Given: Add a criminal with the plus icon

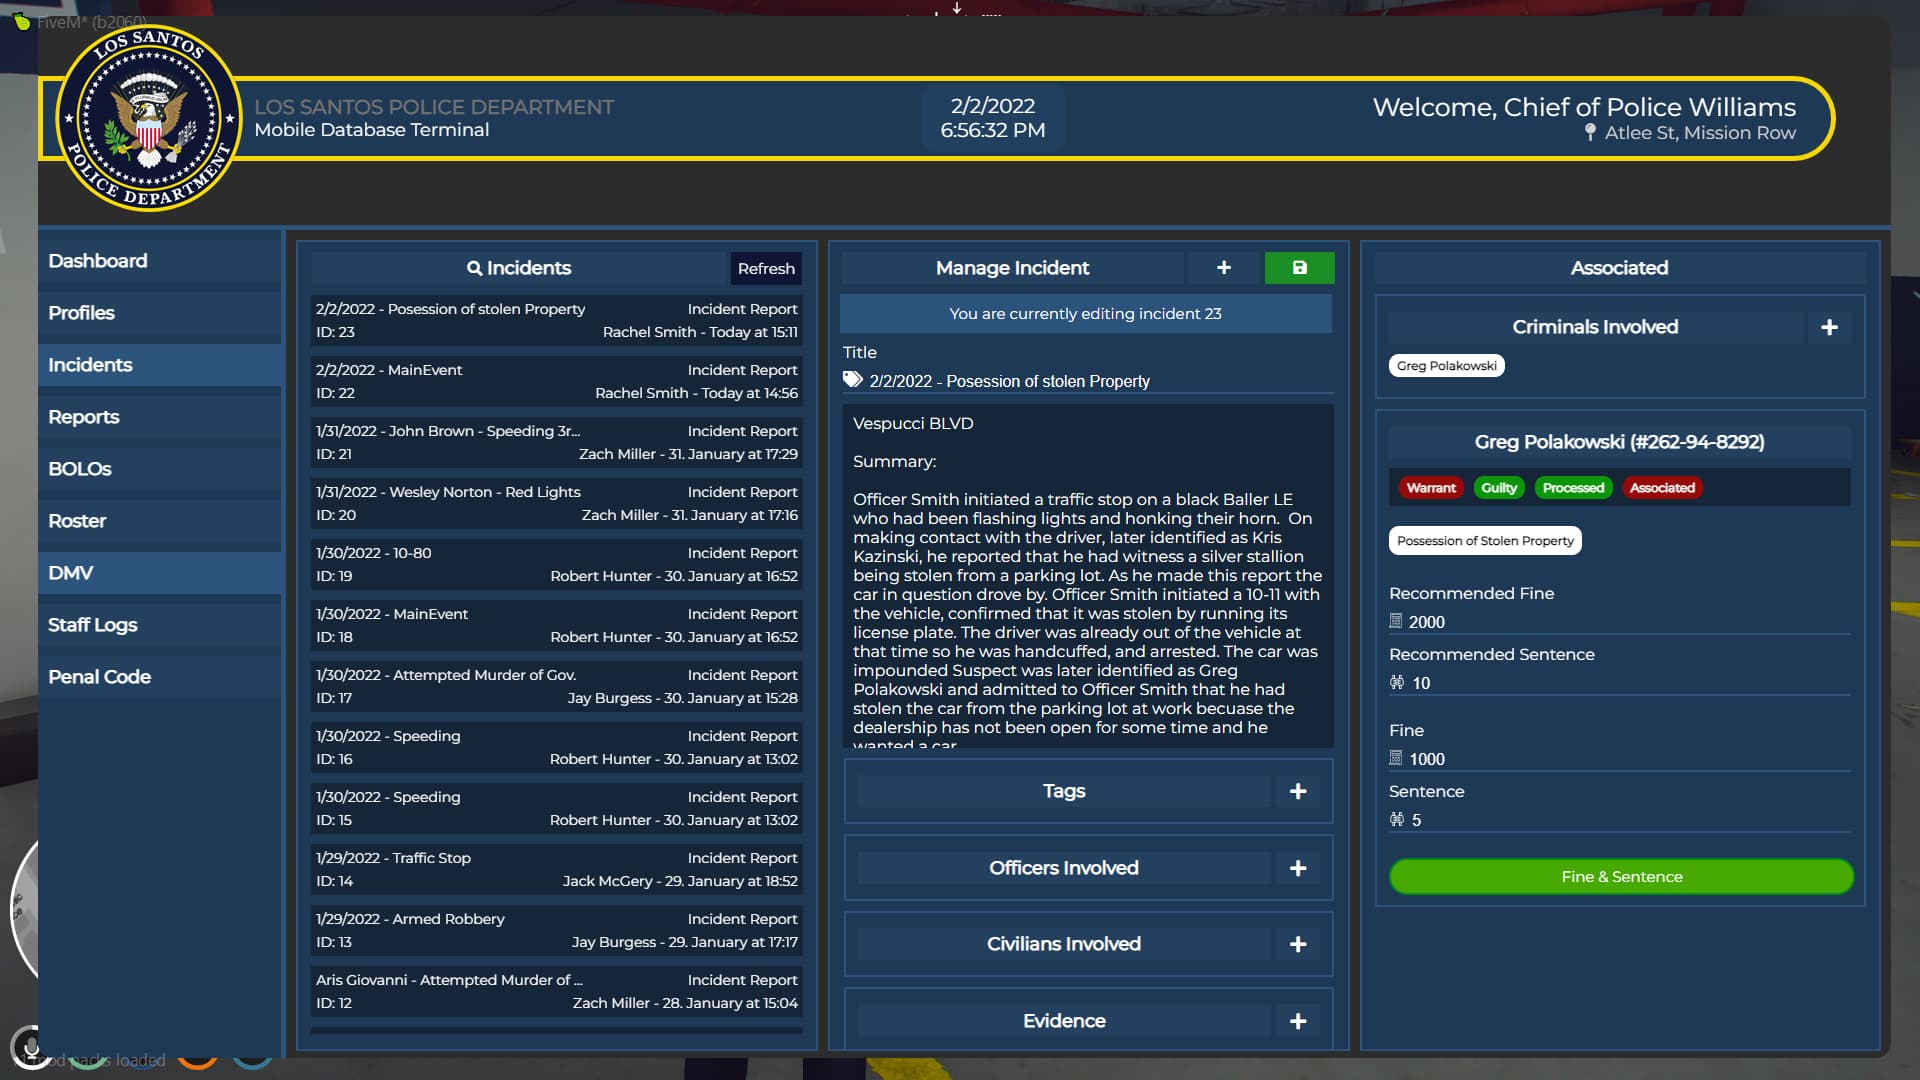Looking at the screenshot, I should [x=1829, y=327].
